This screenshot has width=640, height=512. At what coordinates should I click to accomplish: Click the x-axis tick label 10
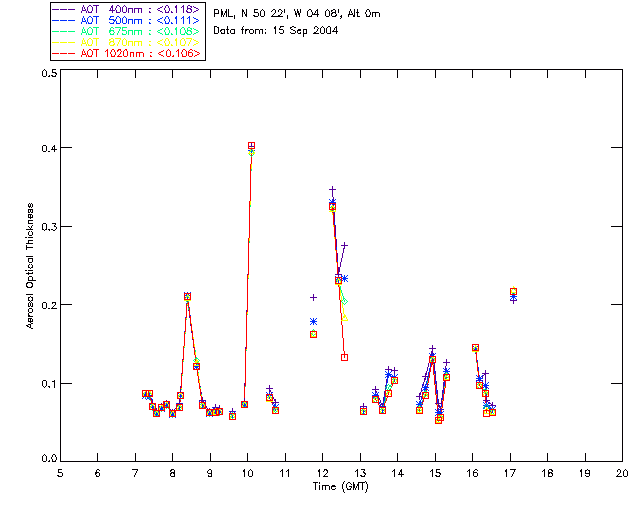tap(247, 472)
